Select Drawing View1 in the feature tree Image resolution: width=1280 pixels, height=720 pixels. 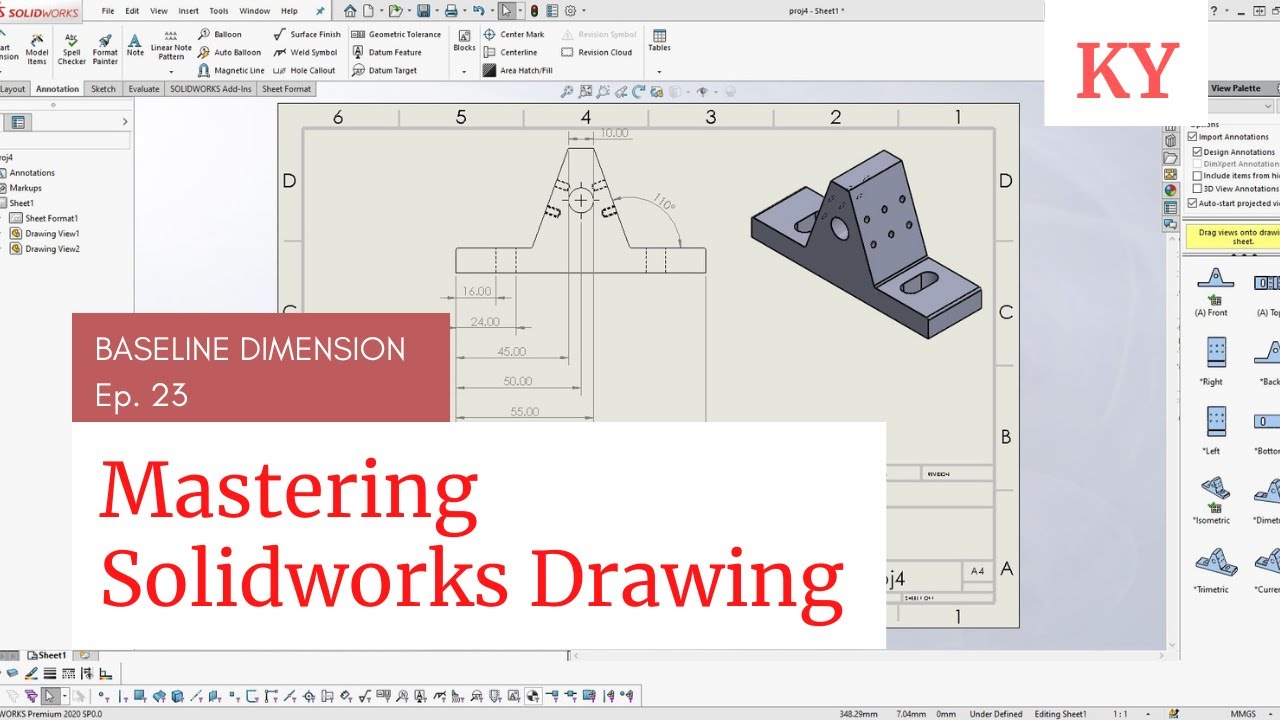click(x=45, y=233)
